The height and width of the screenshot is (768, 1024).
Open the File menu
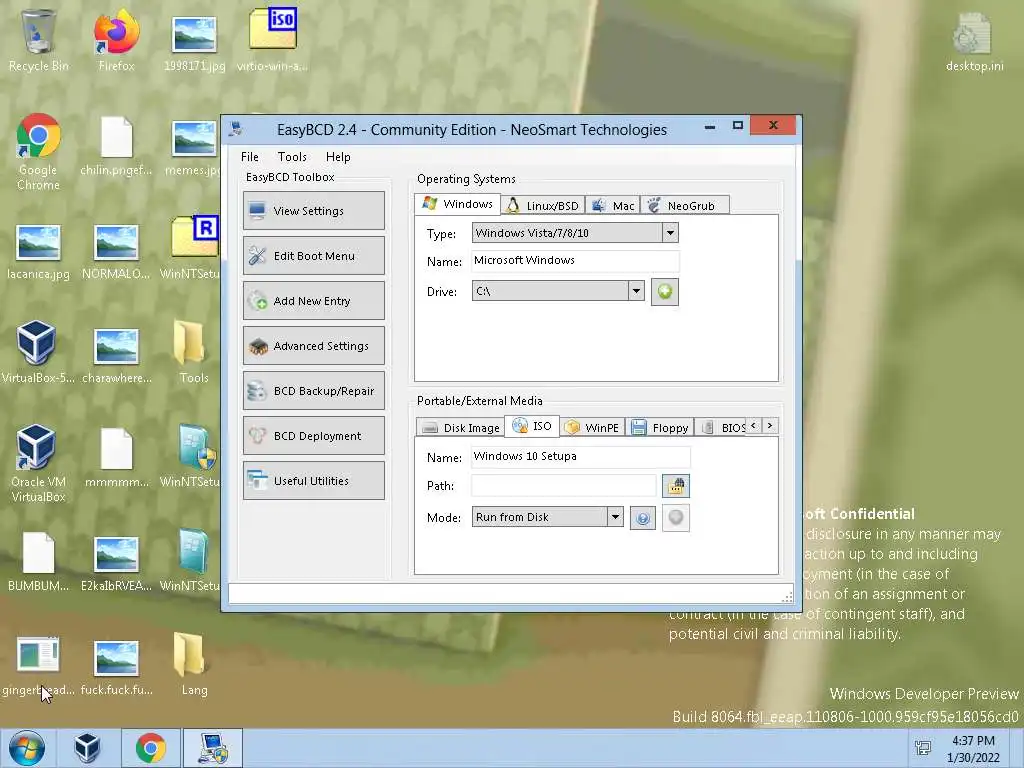pos(249,157)
